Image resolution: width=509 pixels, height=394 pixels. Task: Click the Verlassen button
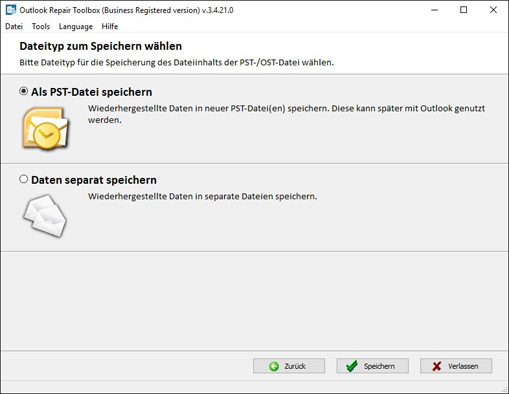pyautogui.click(x=456, y=366)
